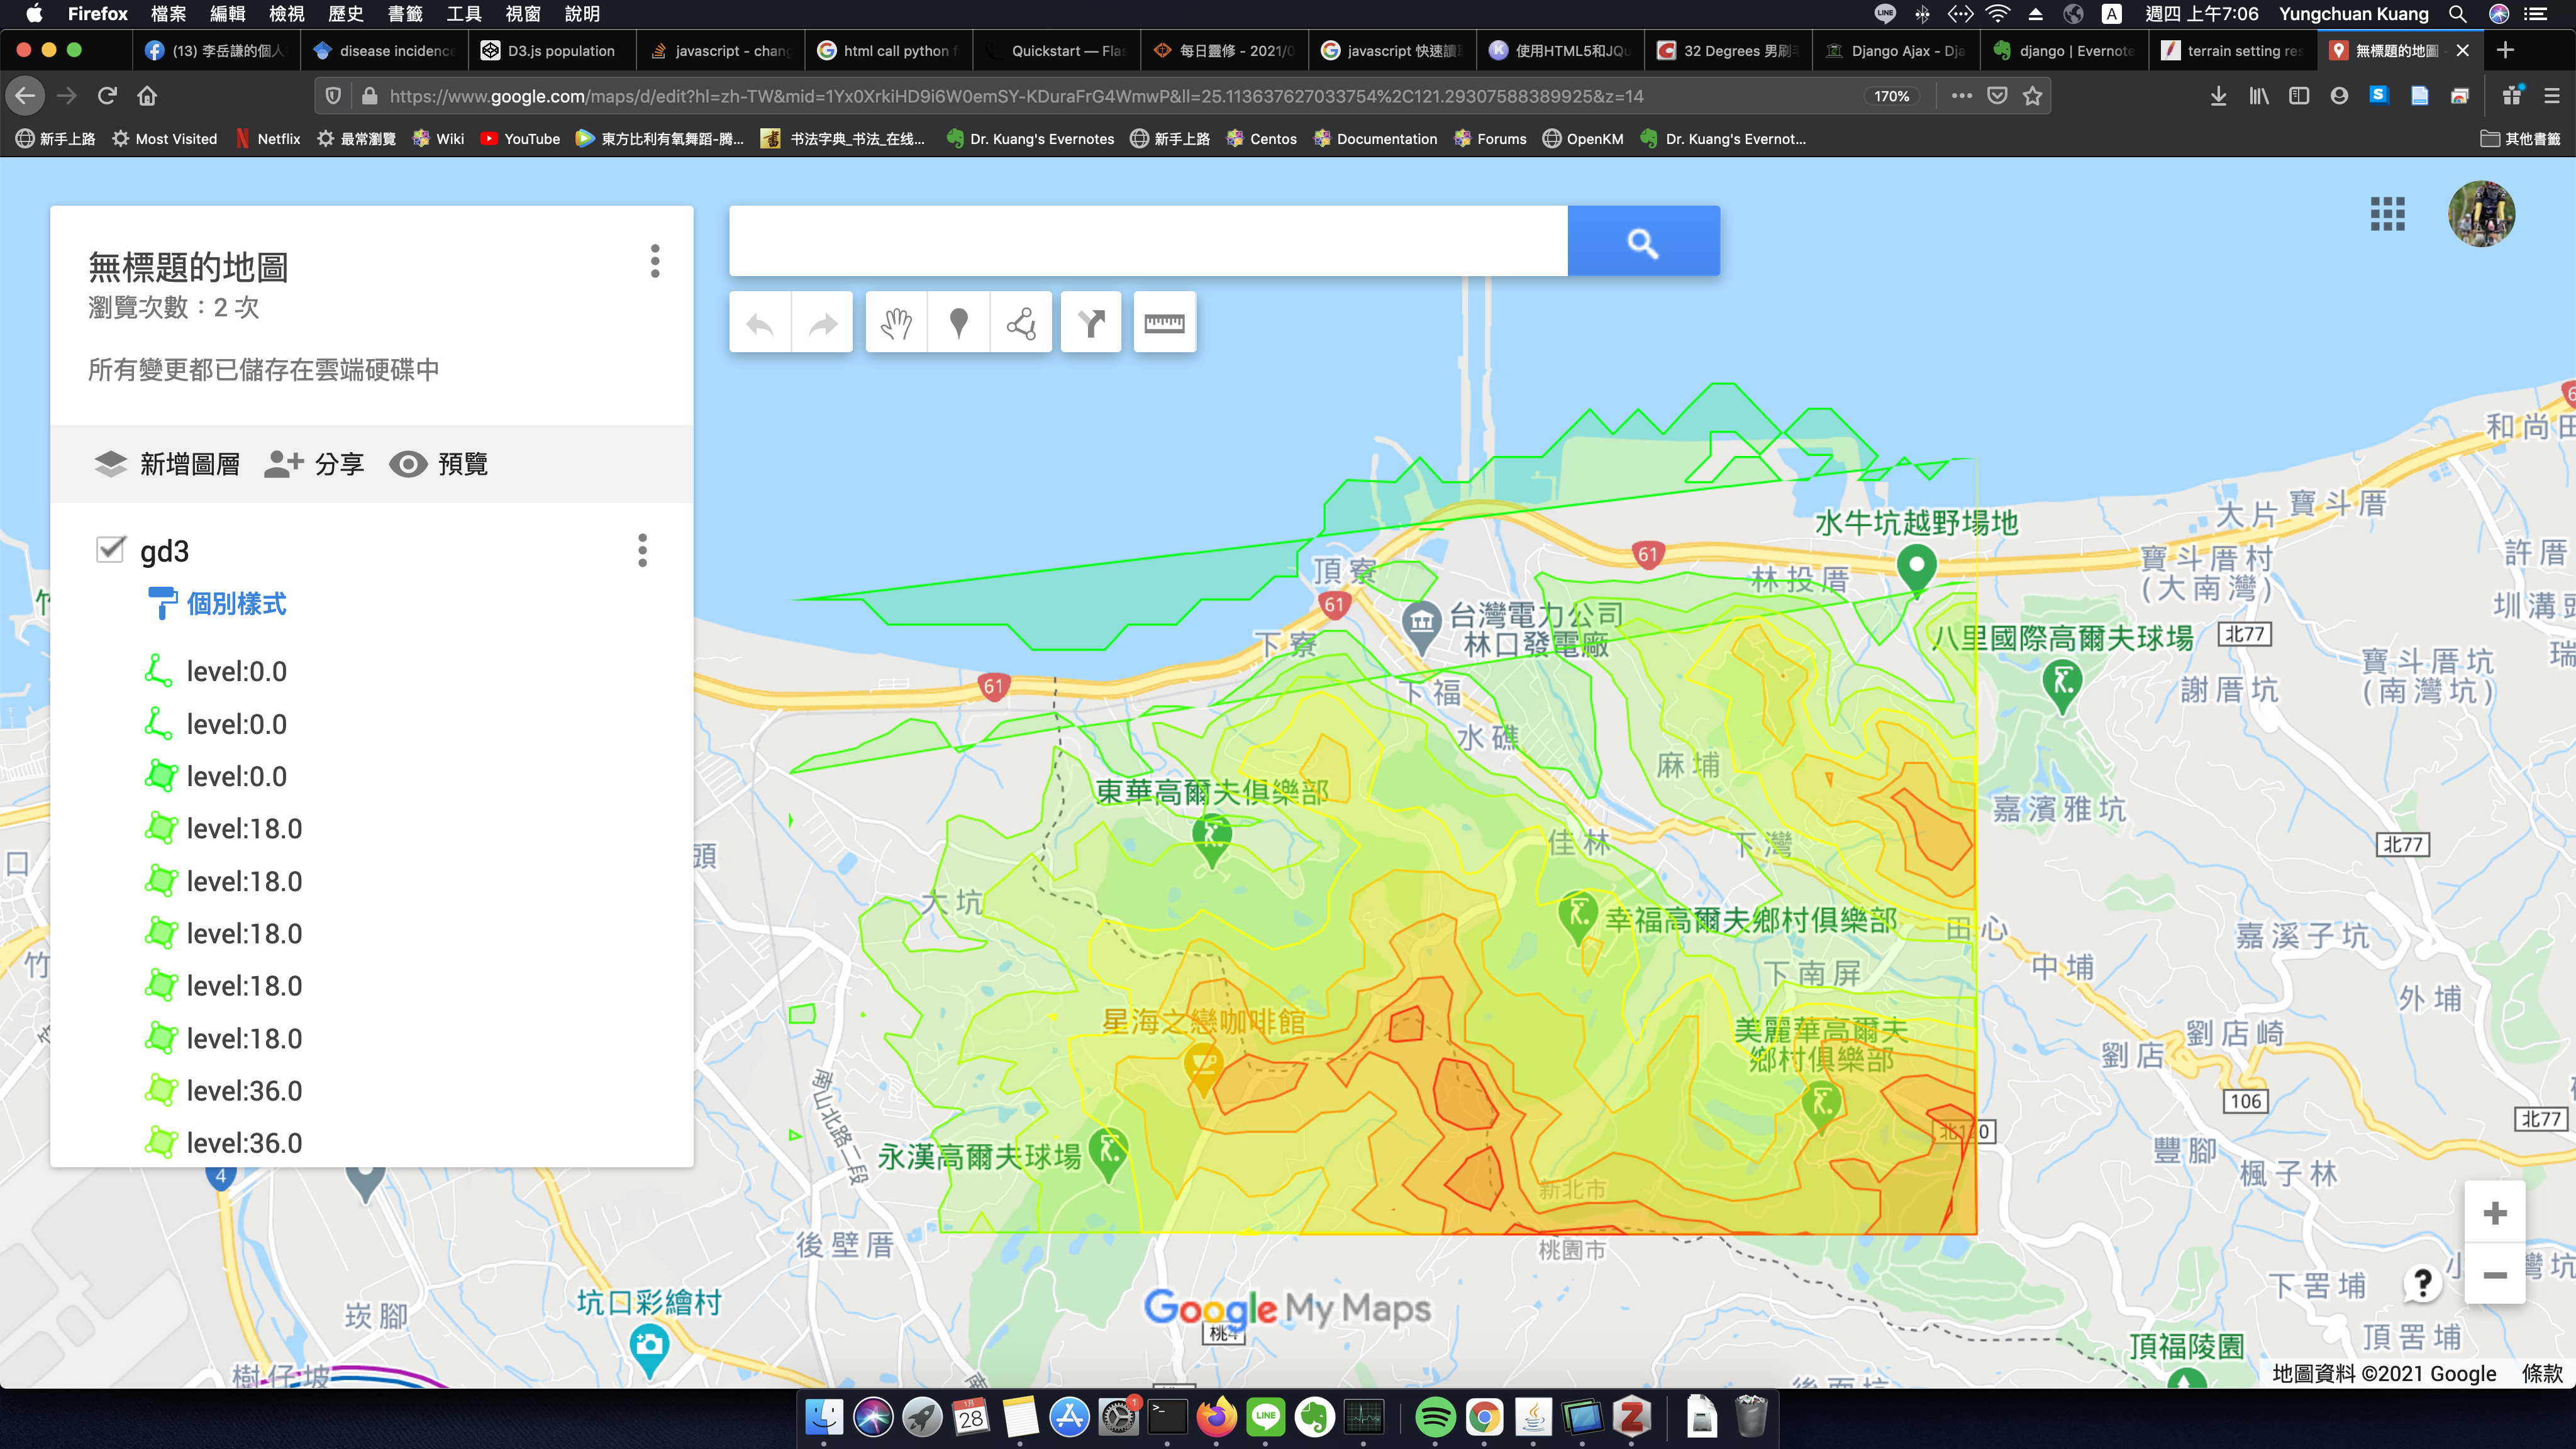Screen dimensions: 2576x1449
Task: Click the 170% zoom level indicator
Action: 1891,96
